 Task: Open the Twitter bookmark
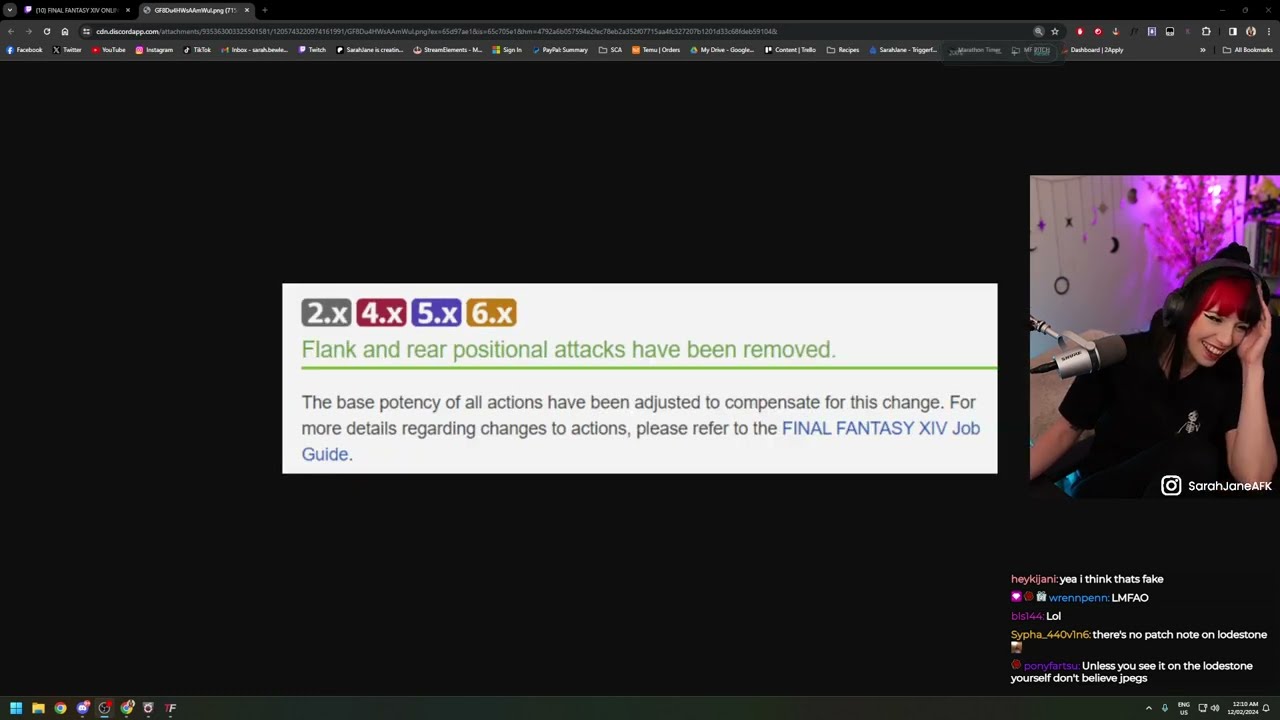click(68, 50)
